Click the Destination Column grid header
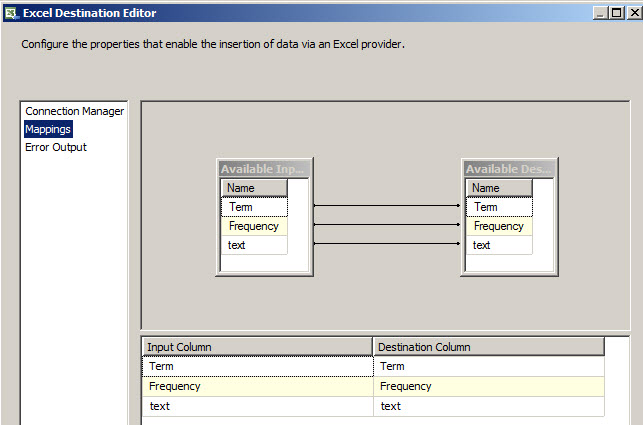Screen dimensions: 643x425 click(489, 347)
